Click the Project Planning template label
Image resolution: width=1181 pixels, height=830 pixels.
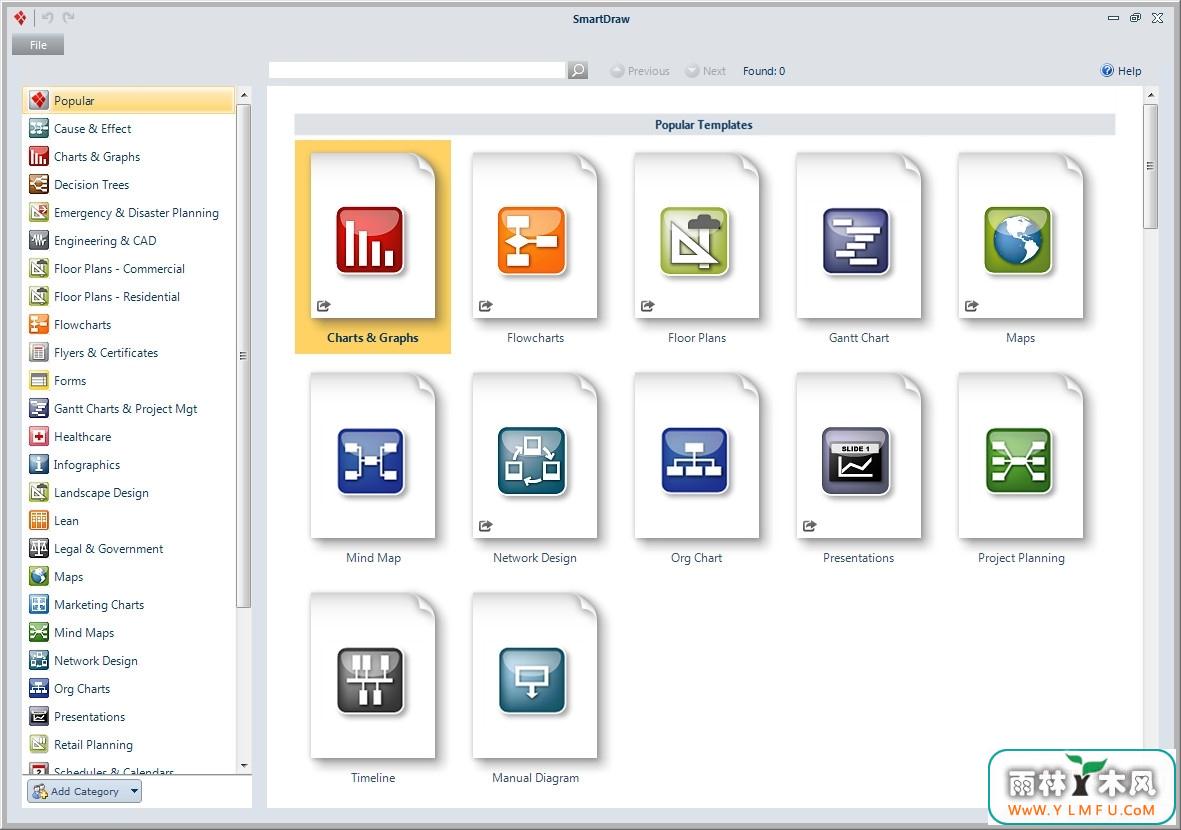click(1021, 558)
